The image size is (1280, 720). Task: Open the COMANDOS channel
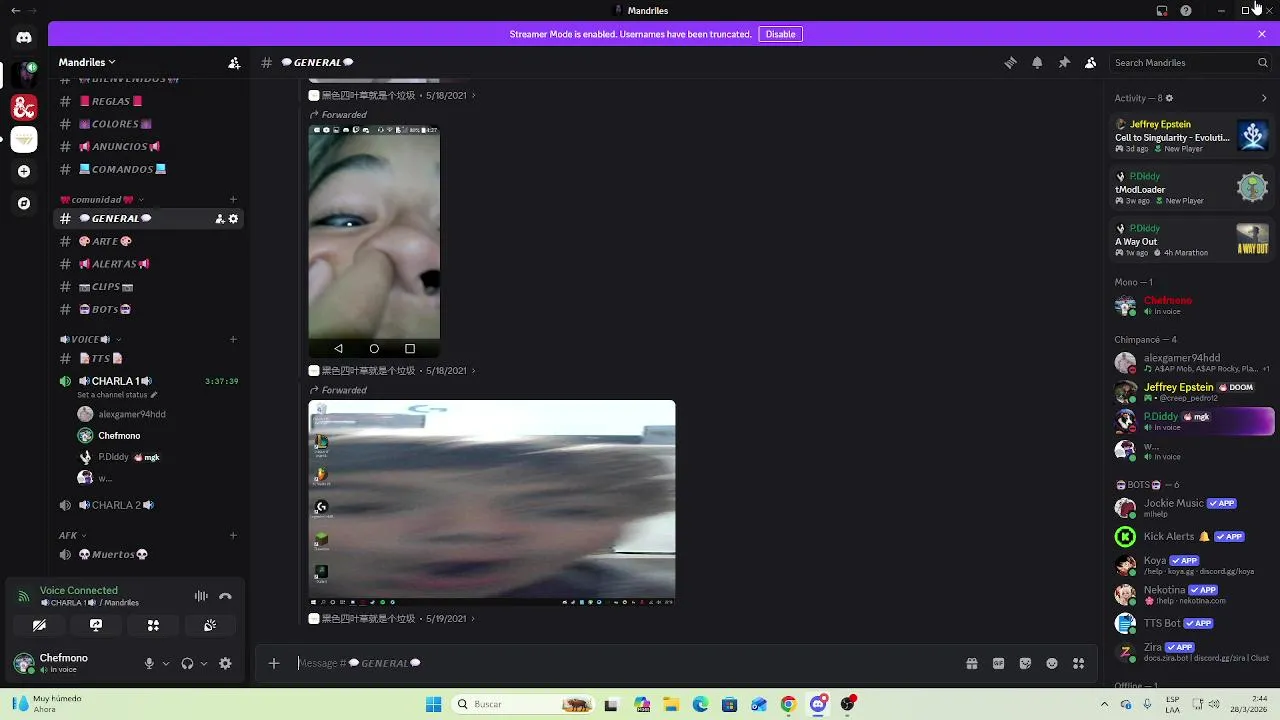click(x=148, y=169)
